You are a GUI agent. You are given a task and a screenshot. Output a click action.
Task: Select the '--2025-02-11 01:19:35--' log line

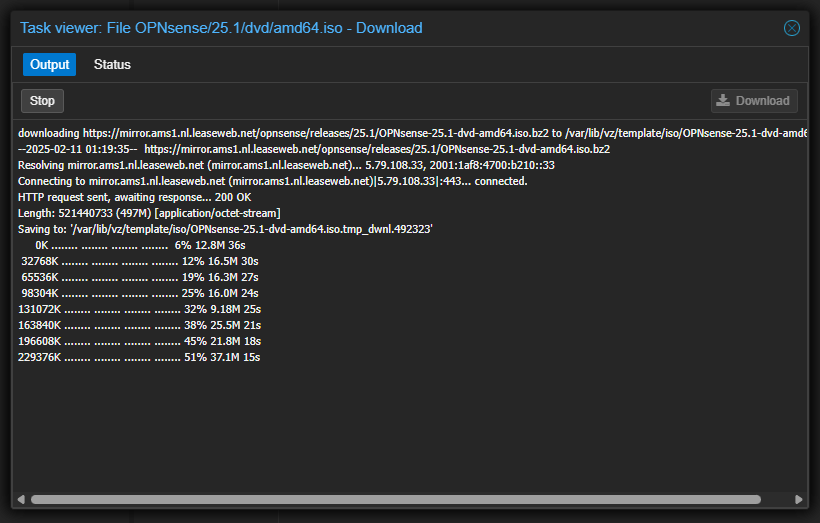(x=314, y=149)
